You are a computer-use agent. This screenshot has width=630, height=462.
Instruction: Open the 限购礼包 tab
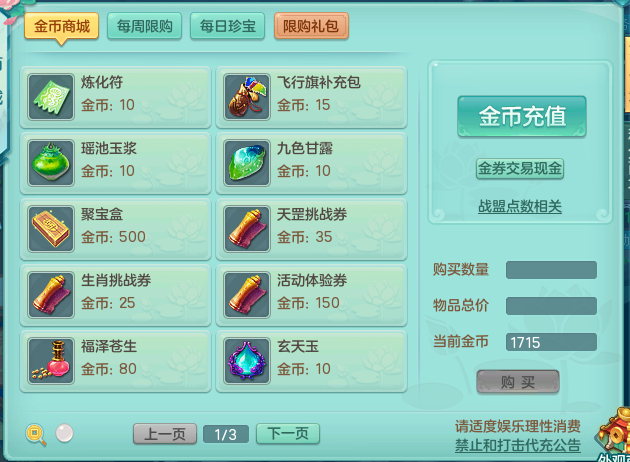(311, 26)
